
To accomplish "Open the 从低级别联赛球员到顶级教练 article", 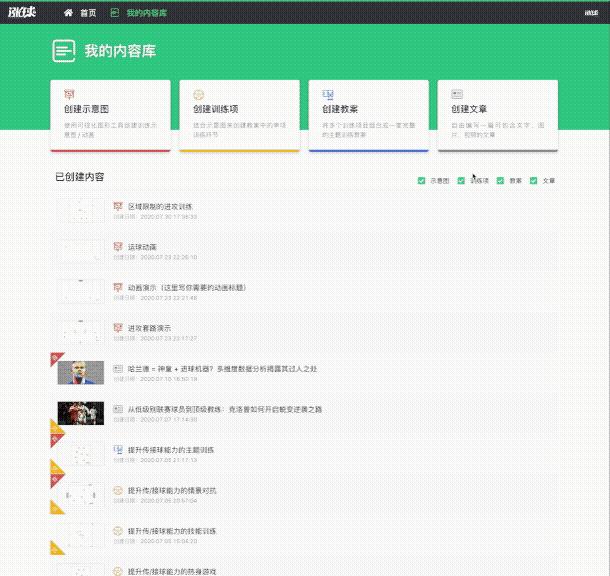I will [225, 410].
